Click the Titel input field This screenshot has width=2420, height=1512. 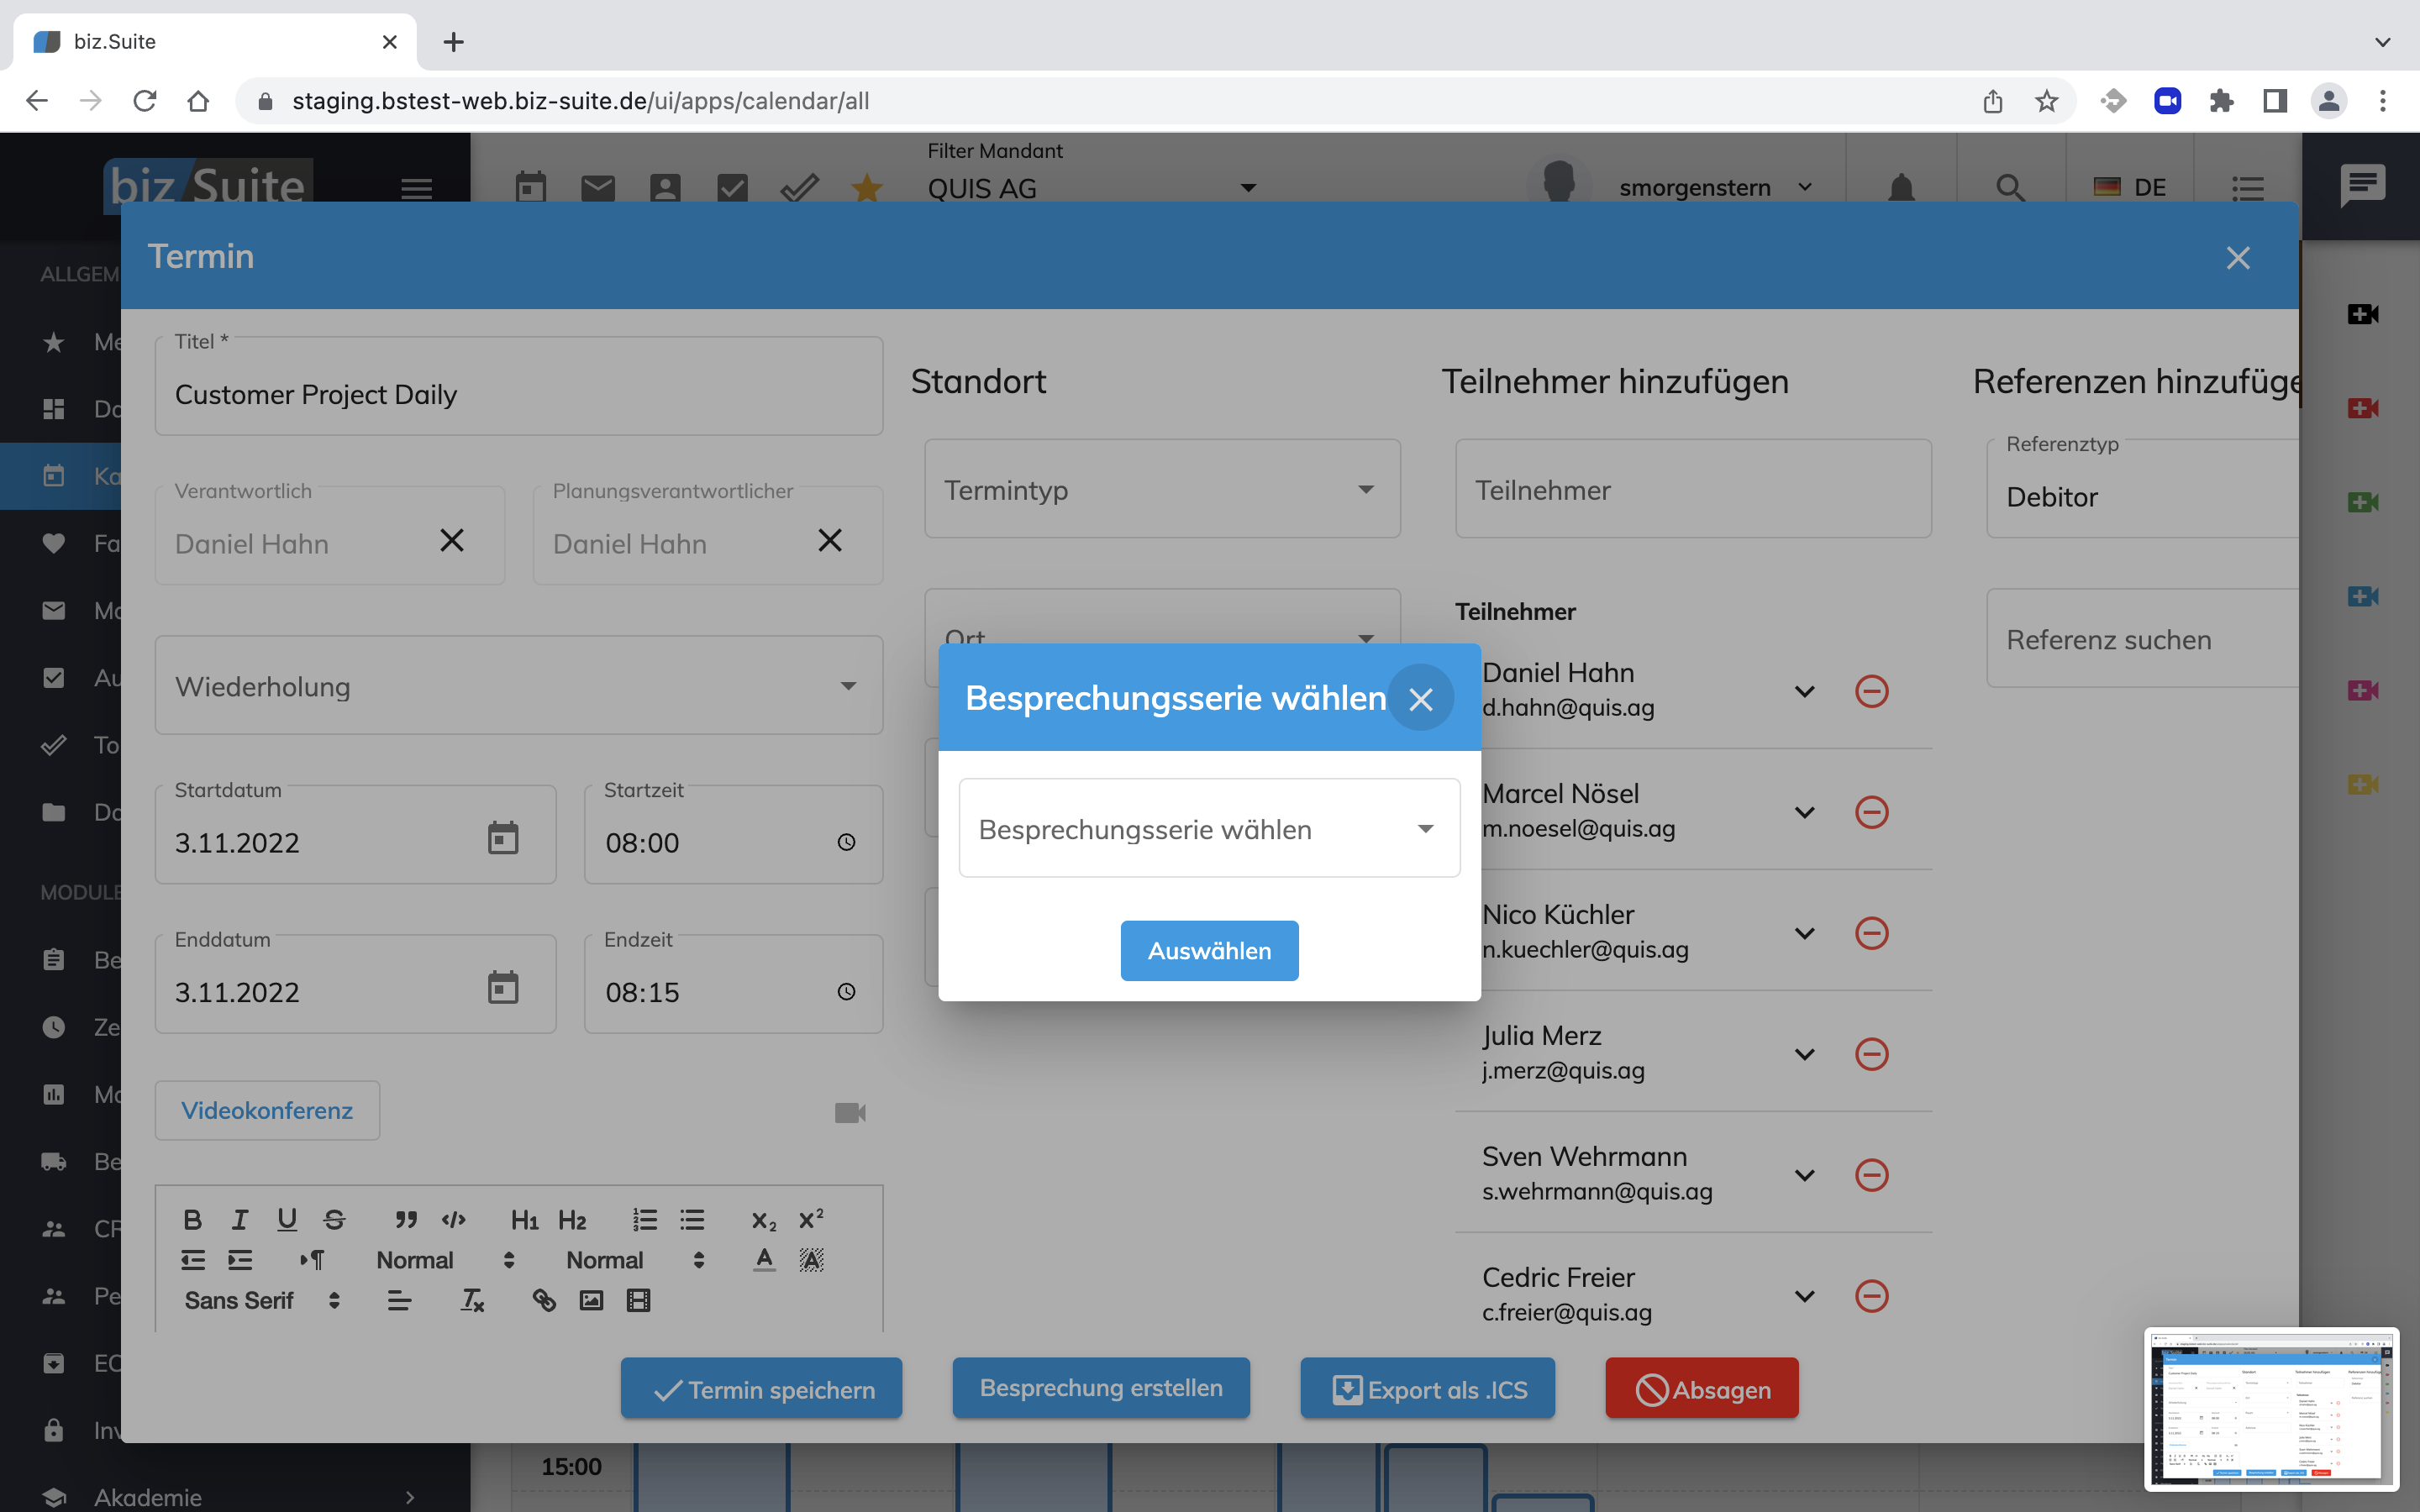click(x=519, y=386)
